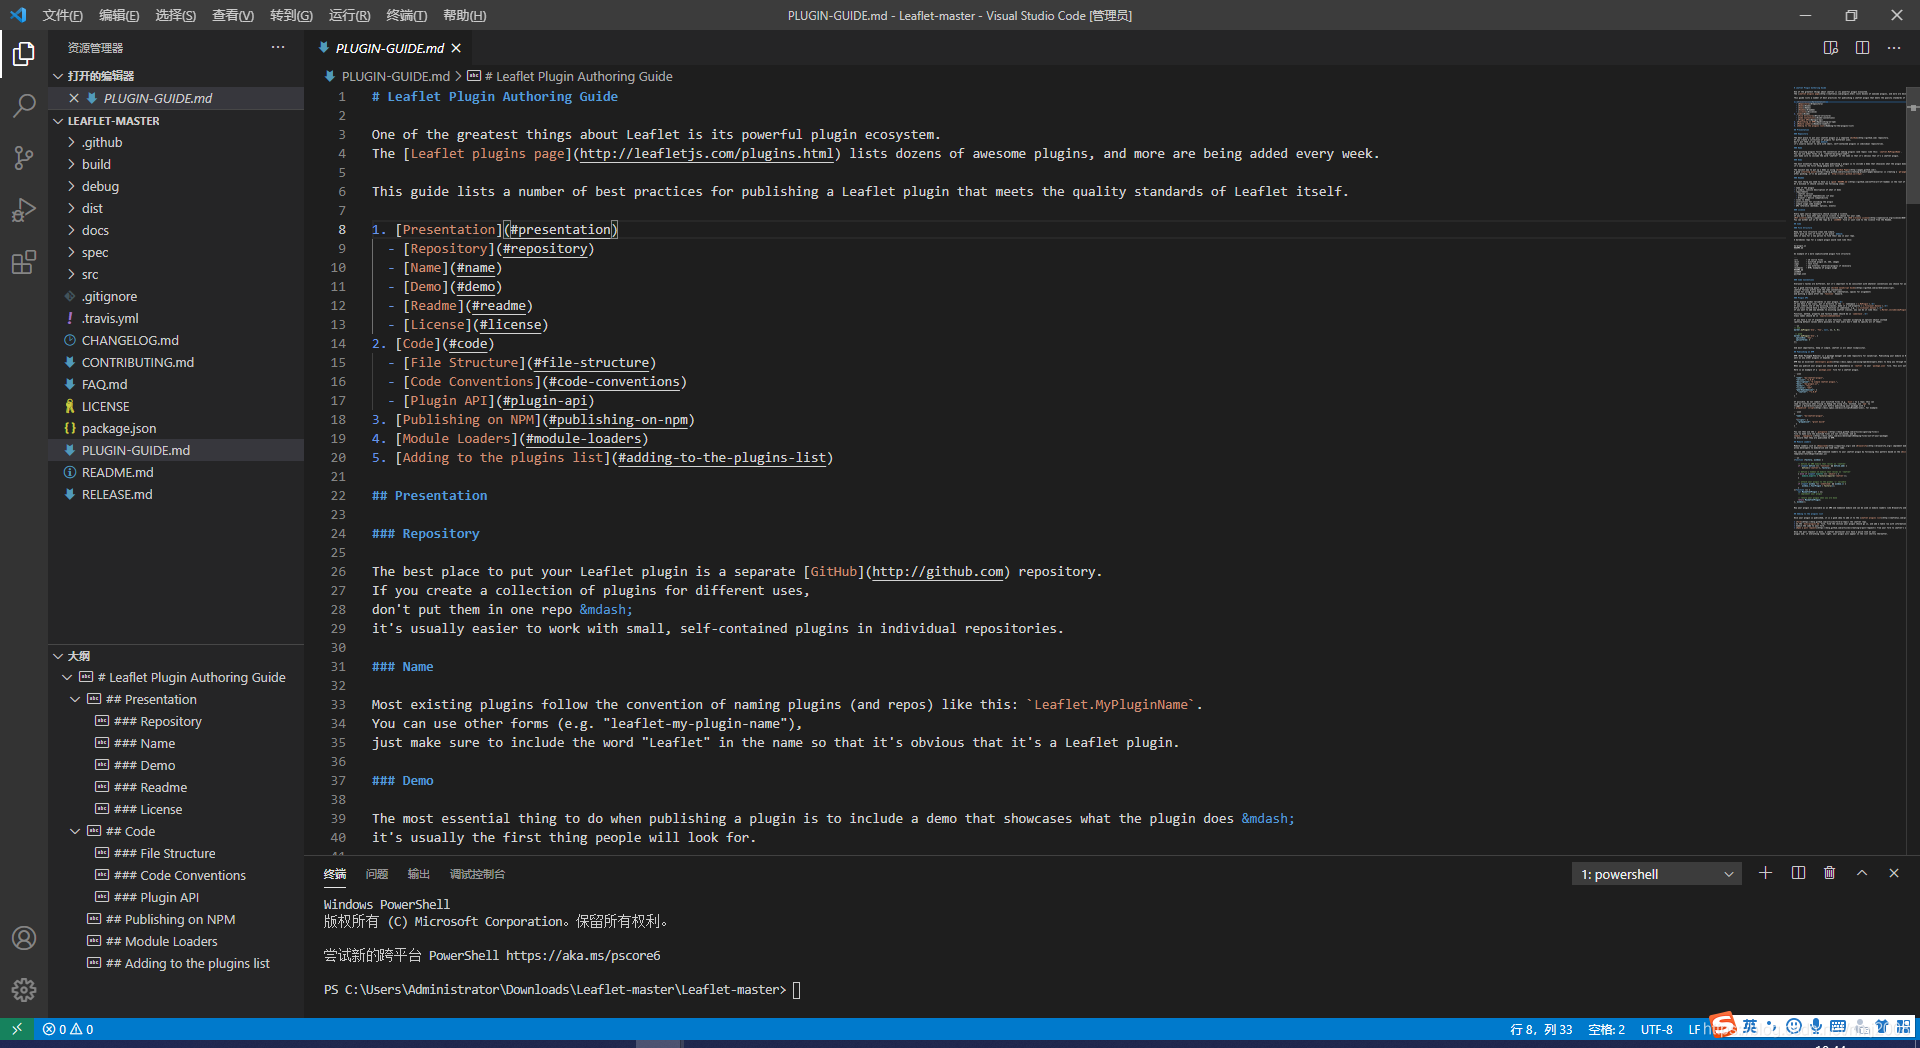
Task: Open the Search view in activity bar
Action: 24,106
